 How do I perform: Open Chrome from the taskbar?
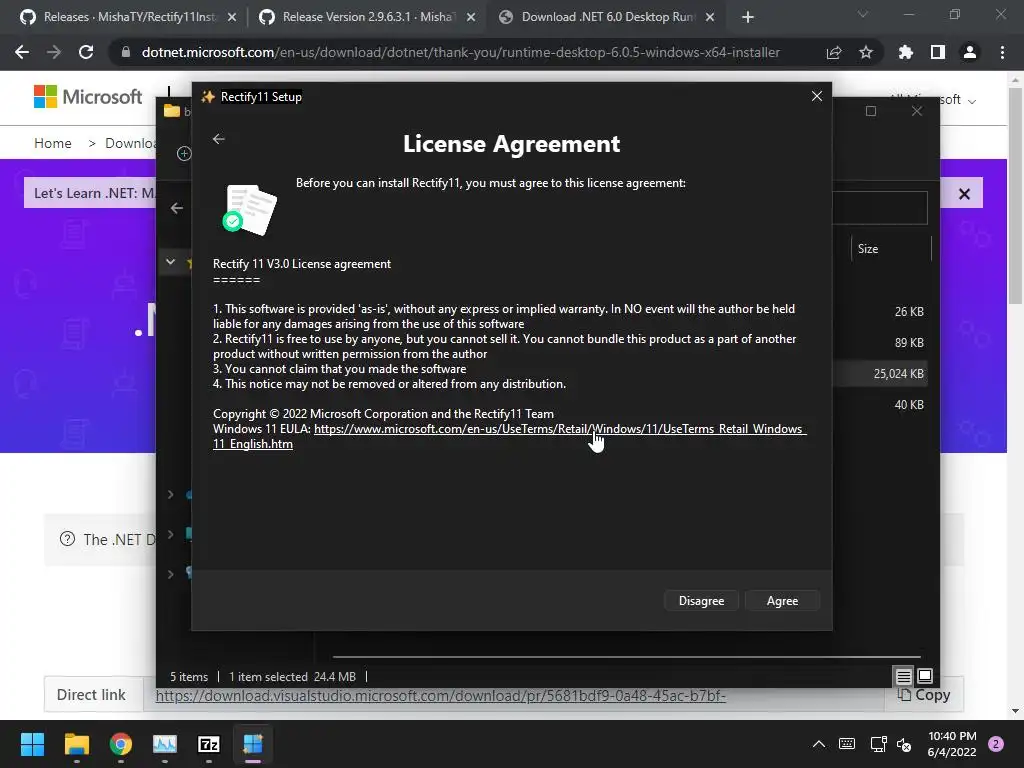pyautogui.click(x=121, y=744)
